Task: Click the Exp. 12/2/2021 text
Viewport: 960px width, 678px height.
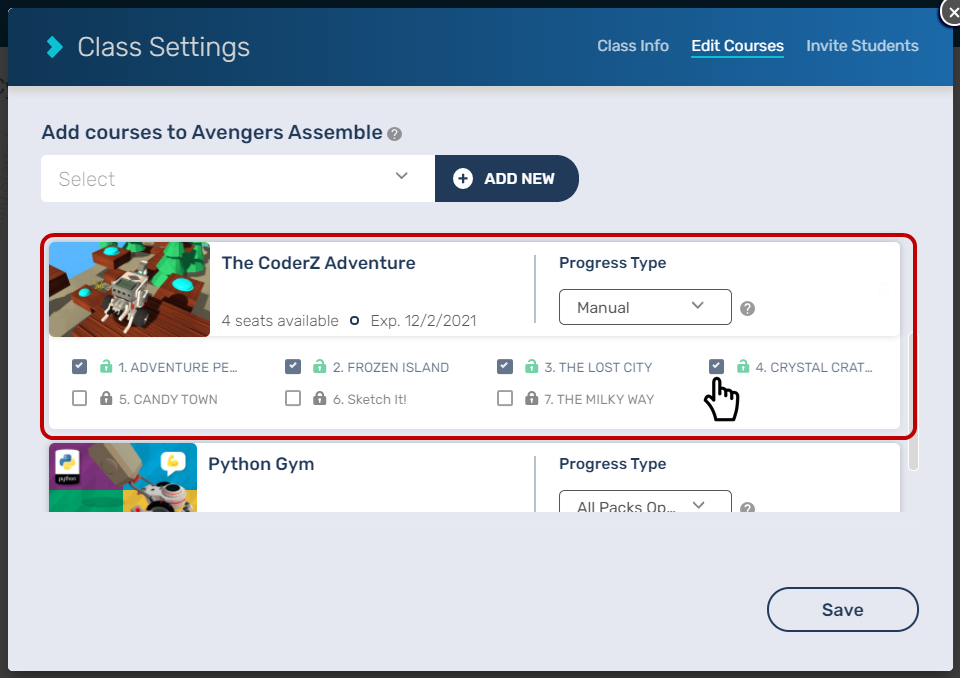Action: point(423,321)
